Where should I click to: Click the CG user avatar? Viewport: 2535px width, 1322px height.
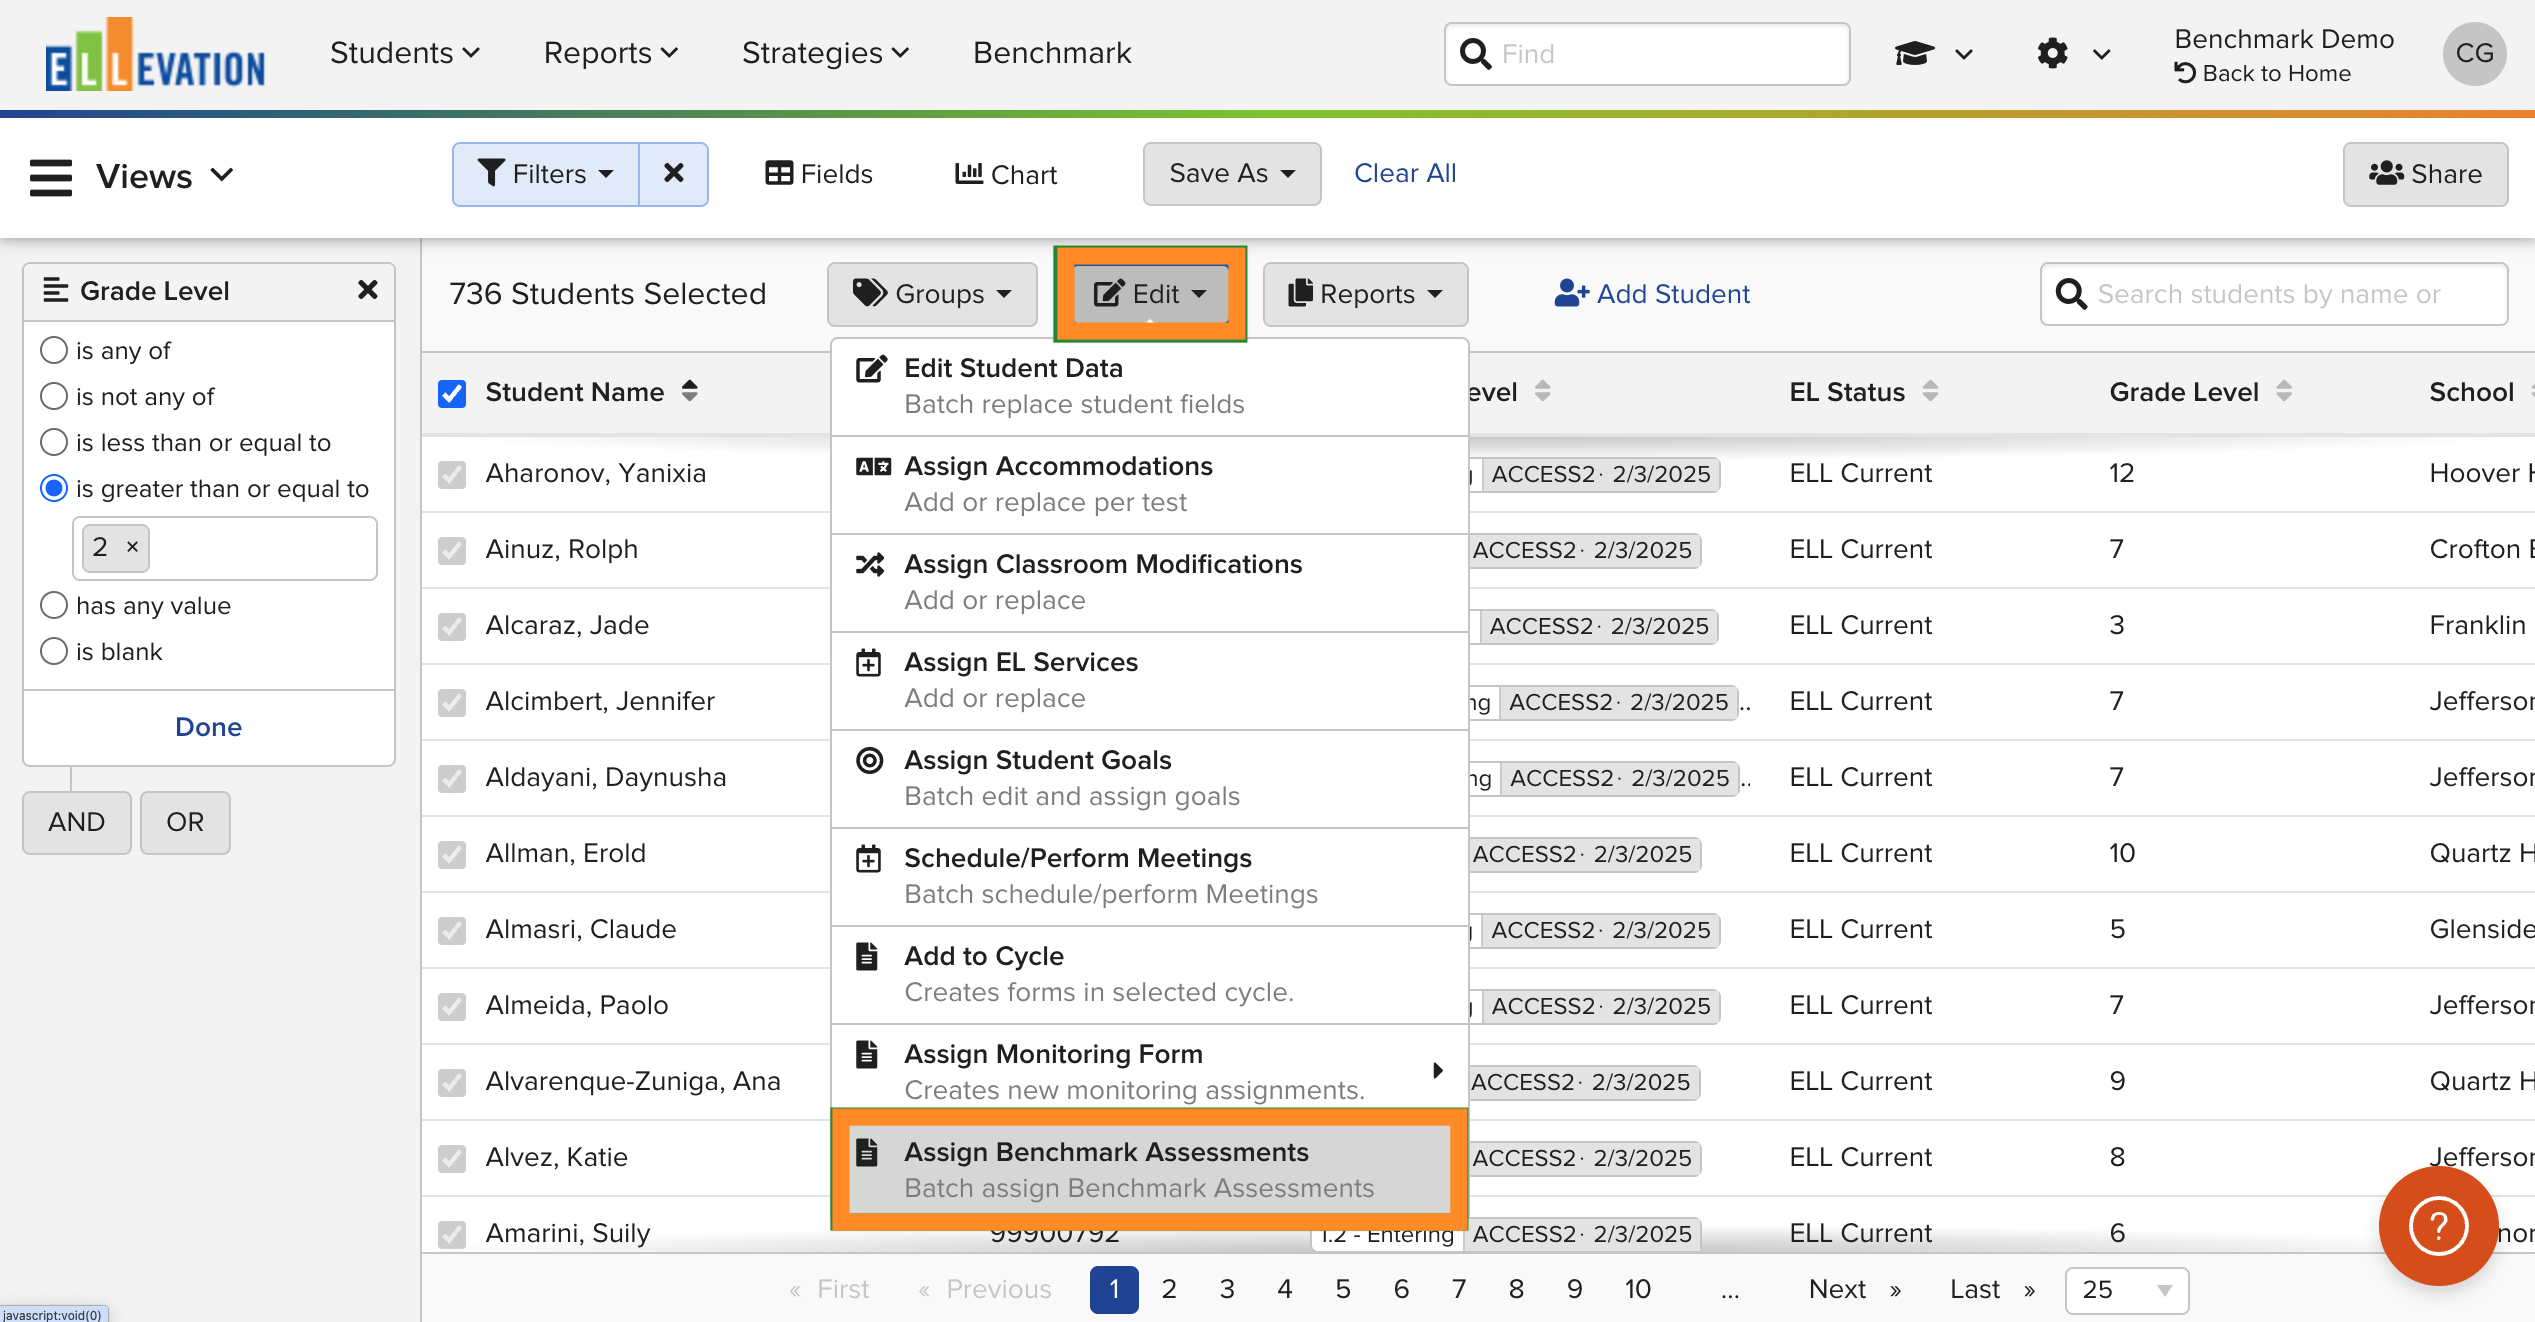click(x=2474, y=54)
